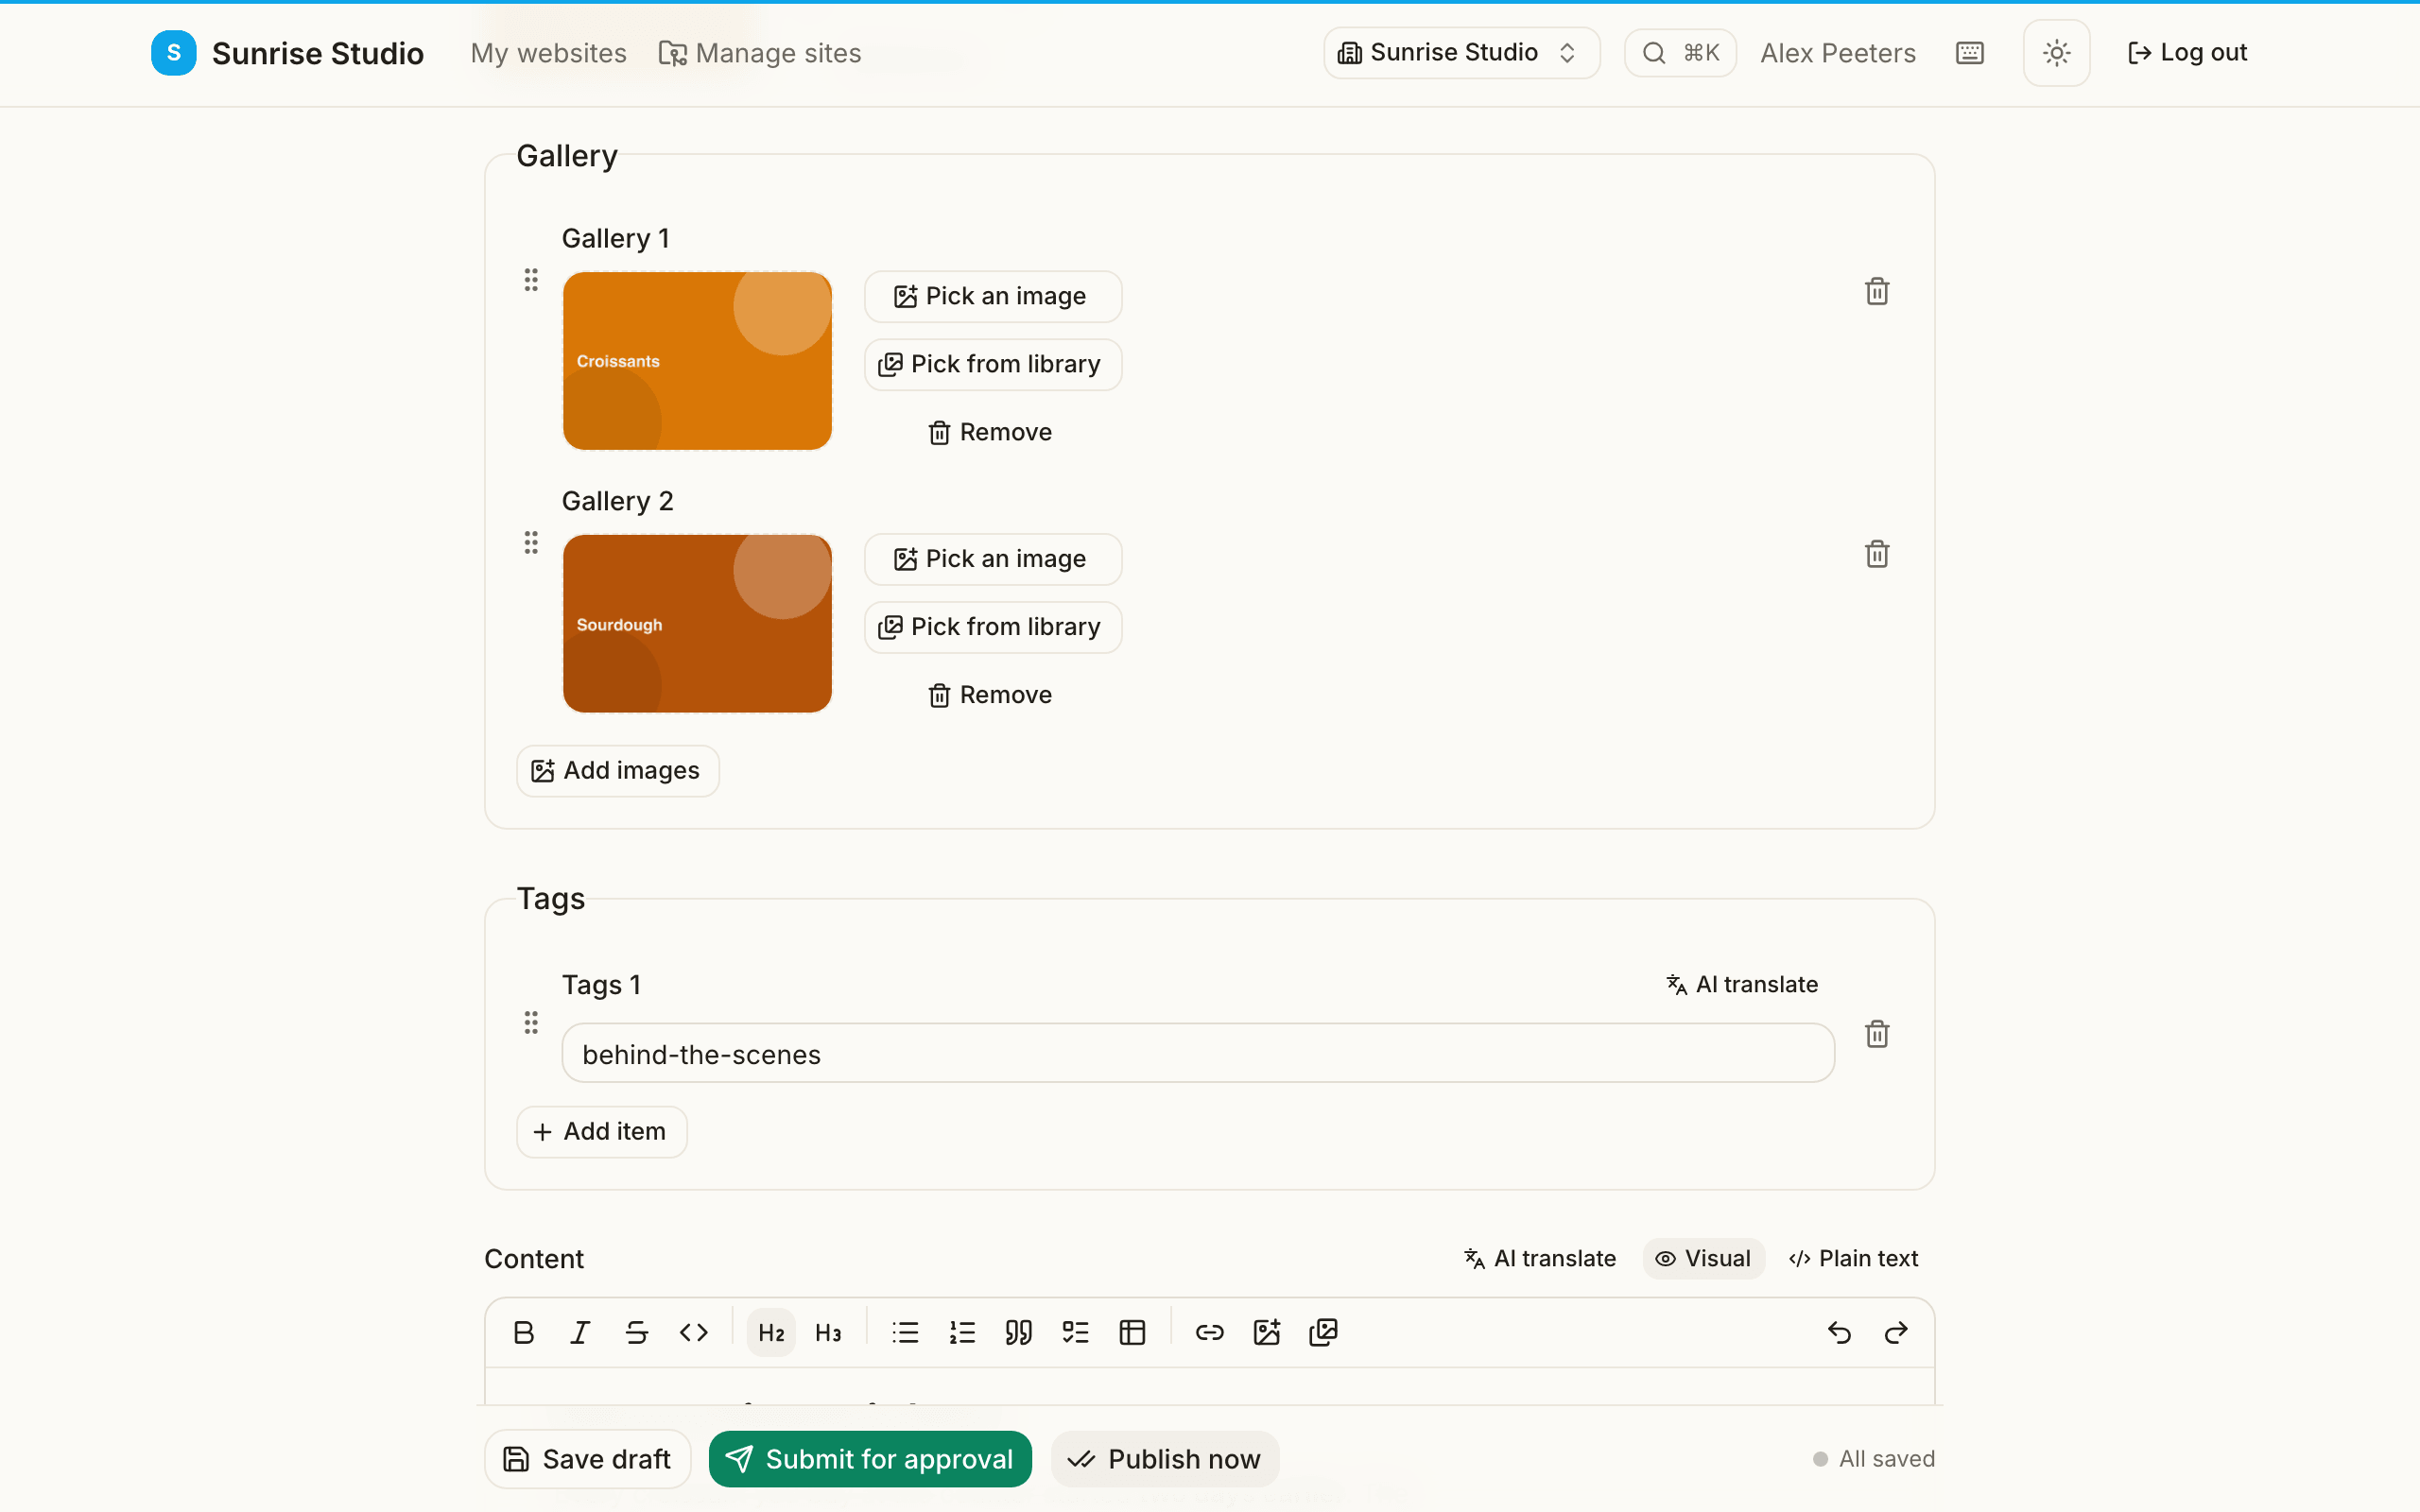Click Log out

(2187, 53)
